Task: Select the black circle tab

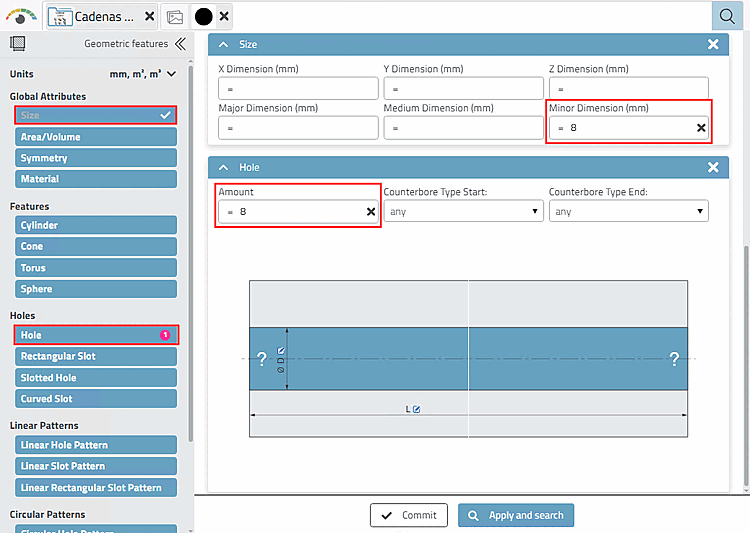Action: tap(203, 17)
